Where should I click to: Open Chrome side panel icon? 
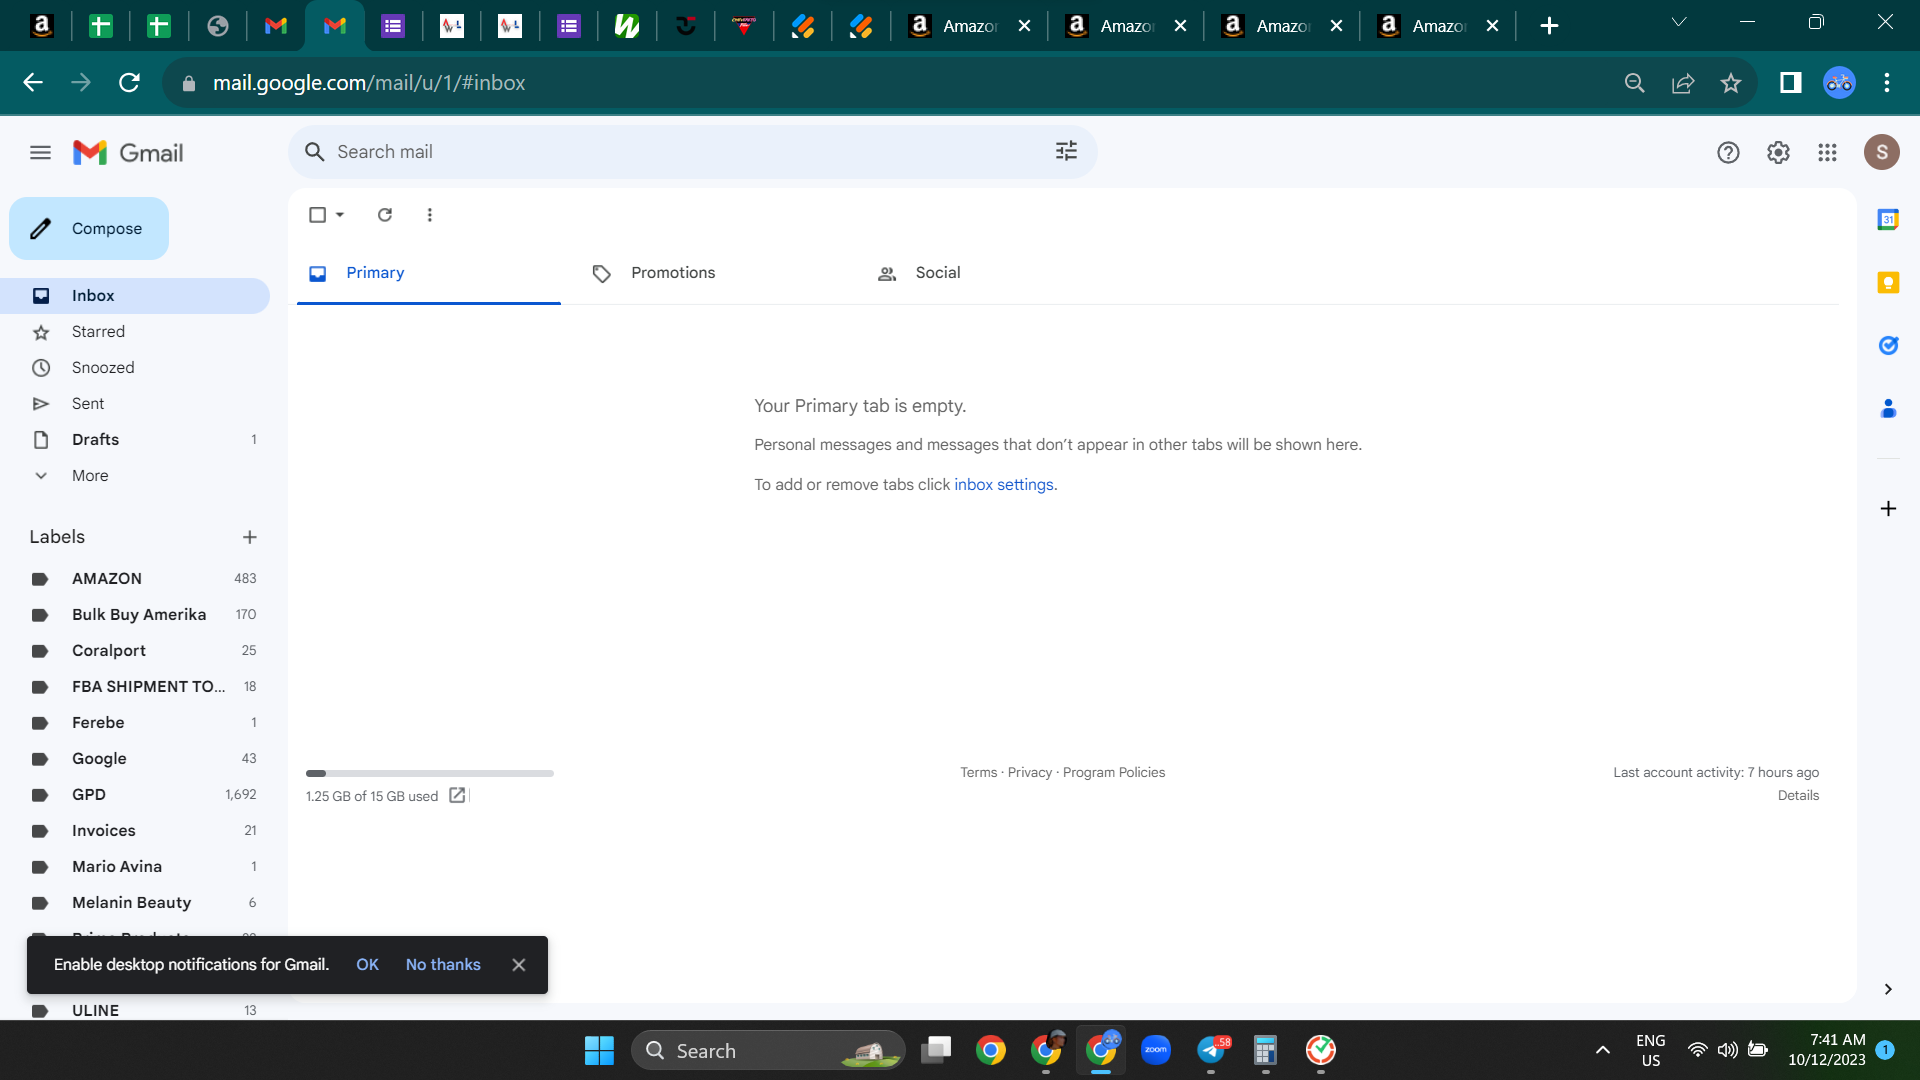(1790, 83)
